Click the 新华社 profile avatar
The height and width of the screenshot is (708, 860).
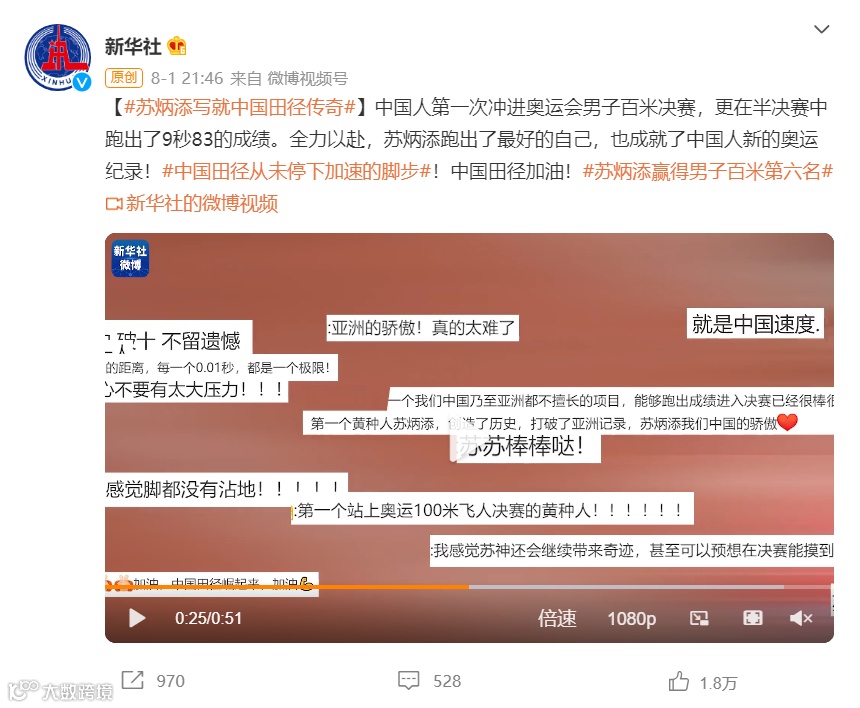pyautogui.click(x=58, y=57)
